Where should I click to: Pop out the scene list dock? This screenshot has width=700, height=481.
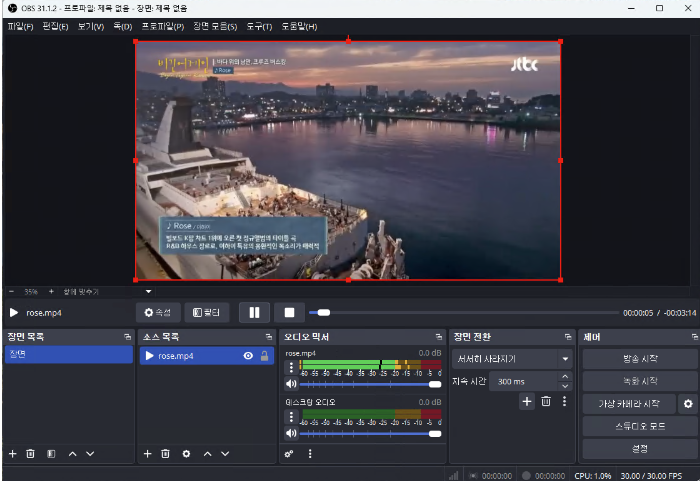127,337
